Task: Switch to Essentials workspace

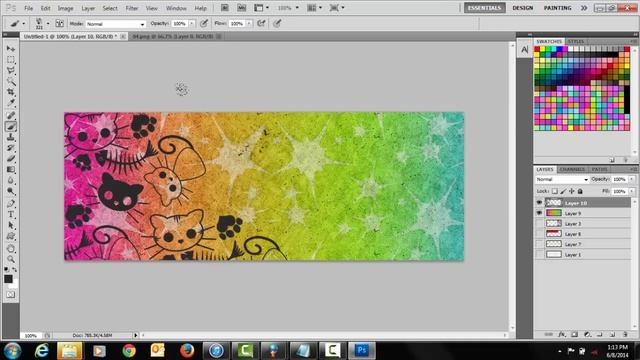Action: coord(484,8)
